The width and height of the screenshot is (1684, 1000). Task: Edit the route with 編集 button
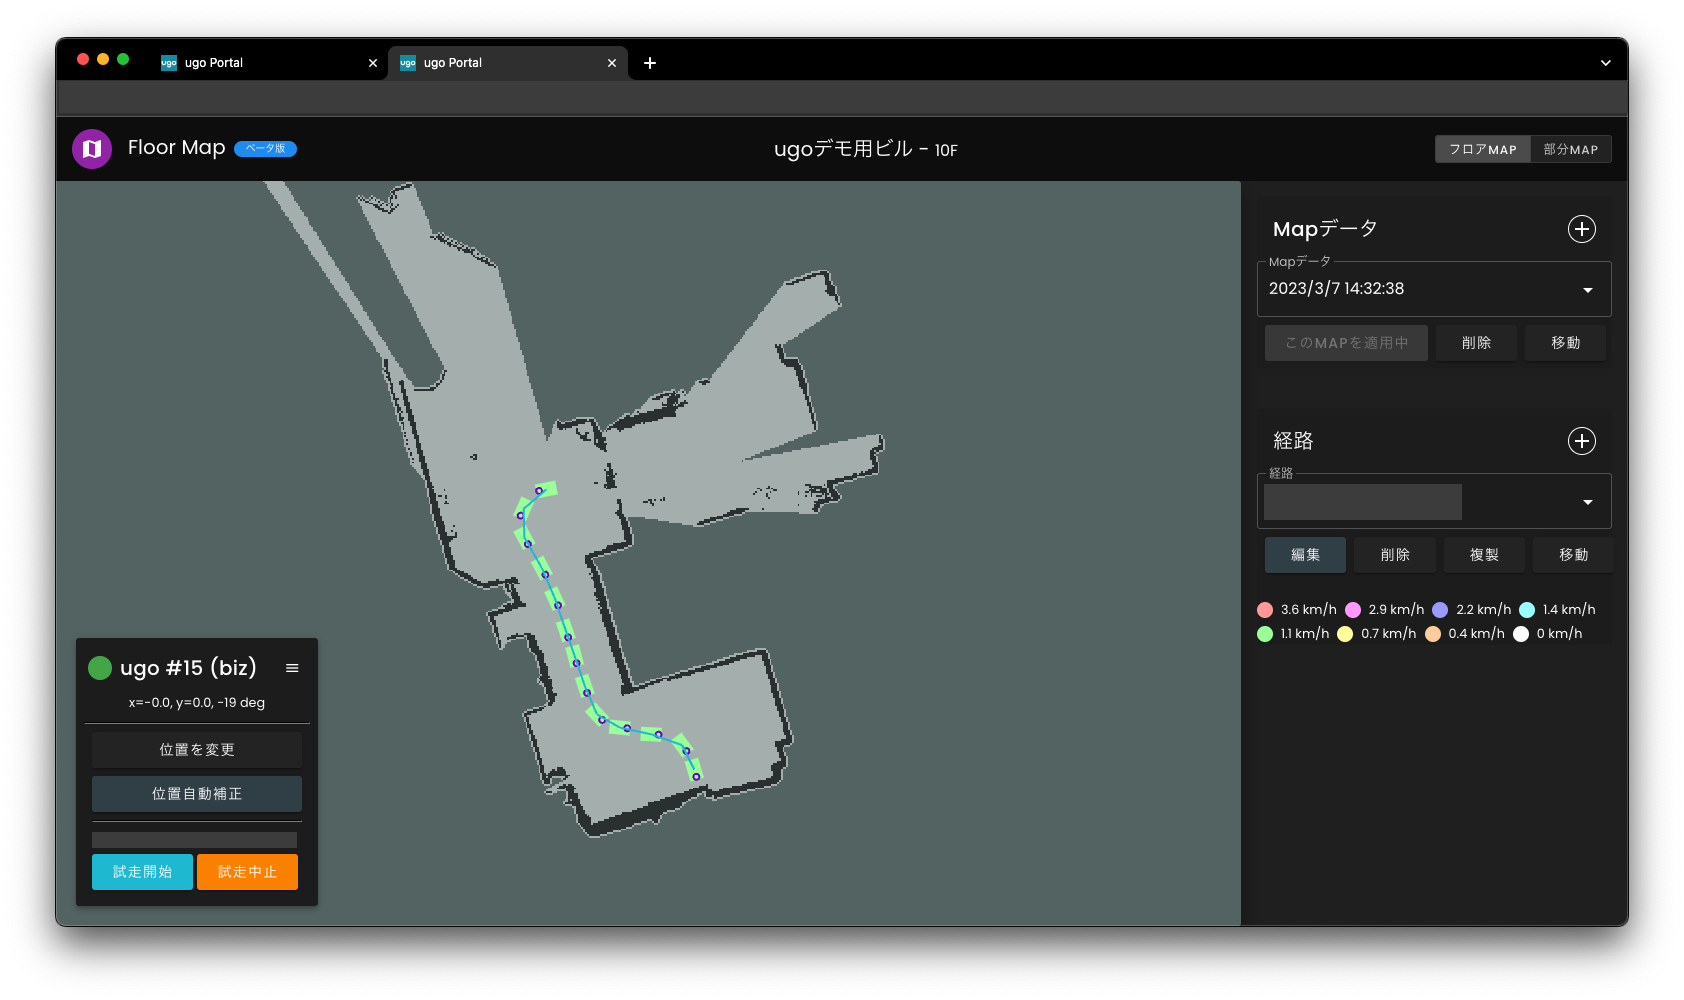pyautogui.click(x=1305, y=555)
